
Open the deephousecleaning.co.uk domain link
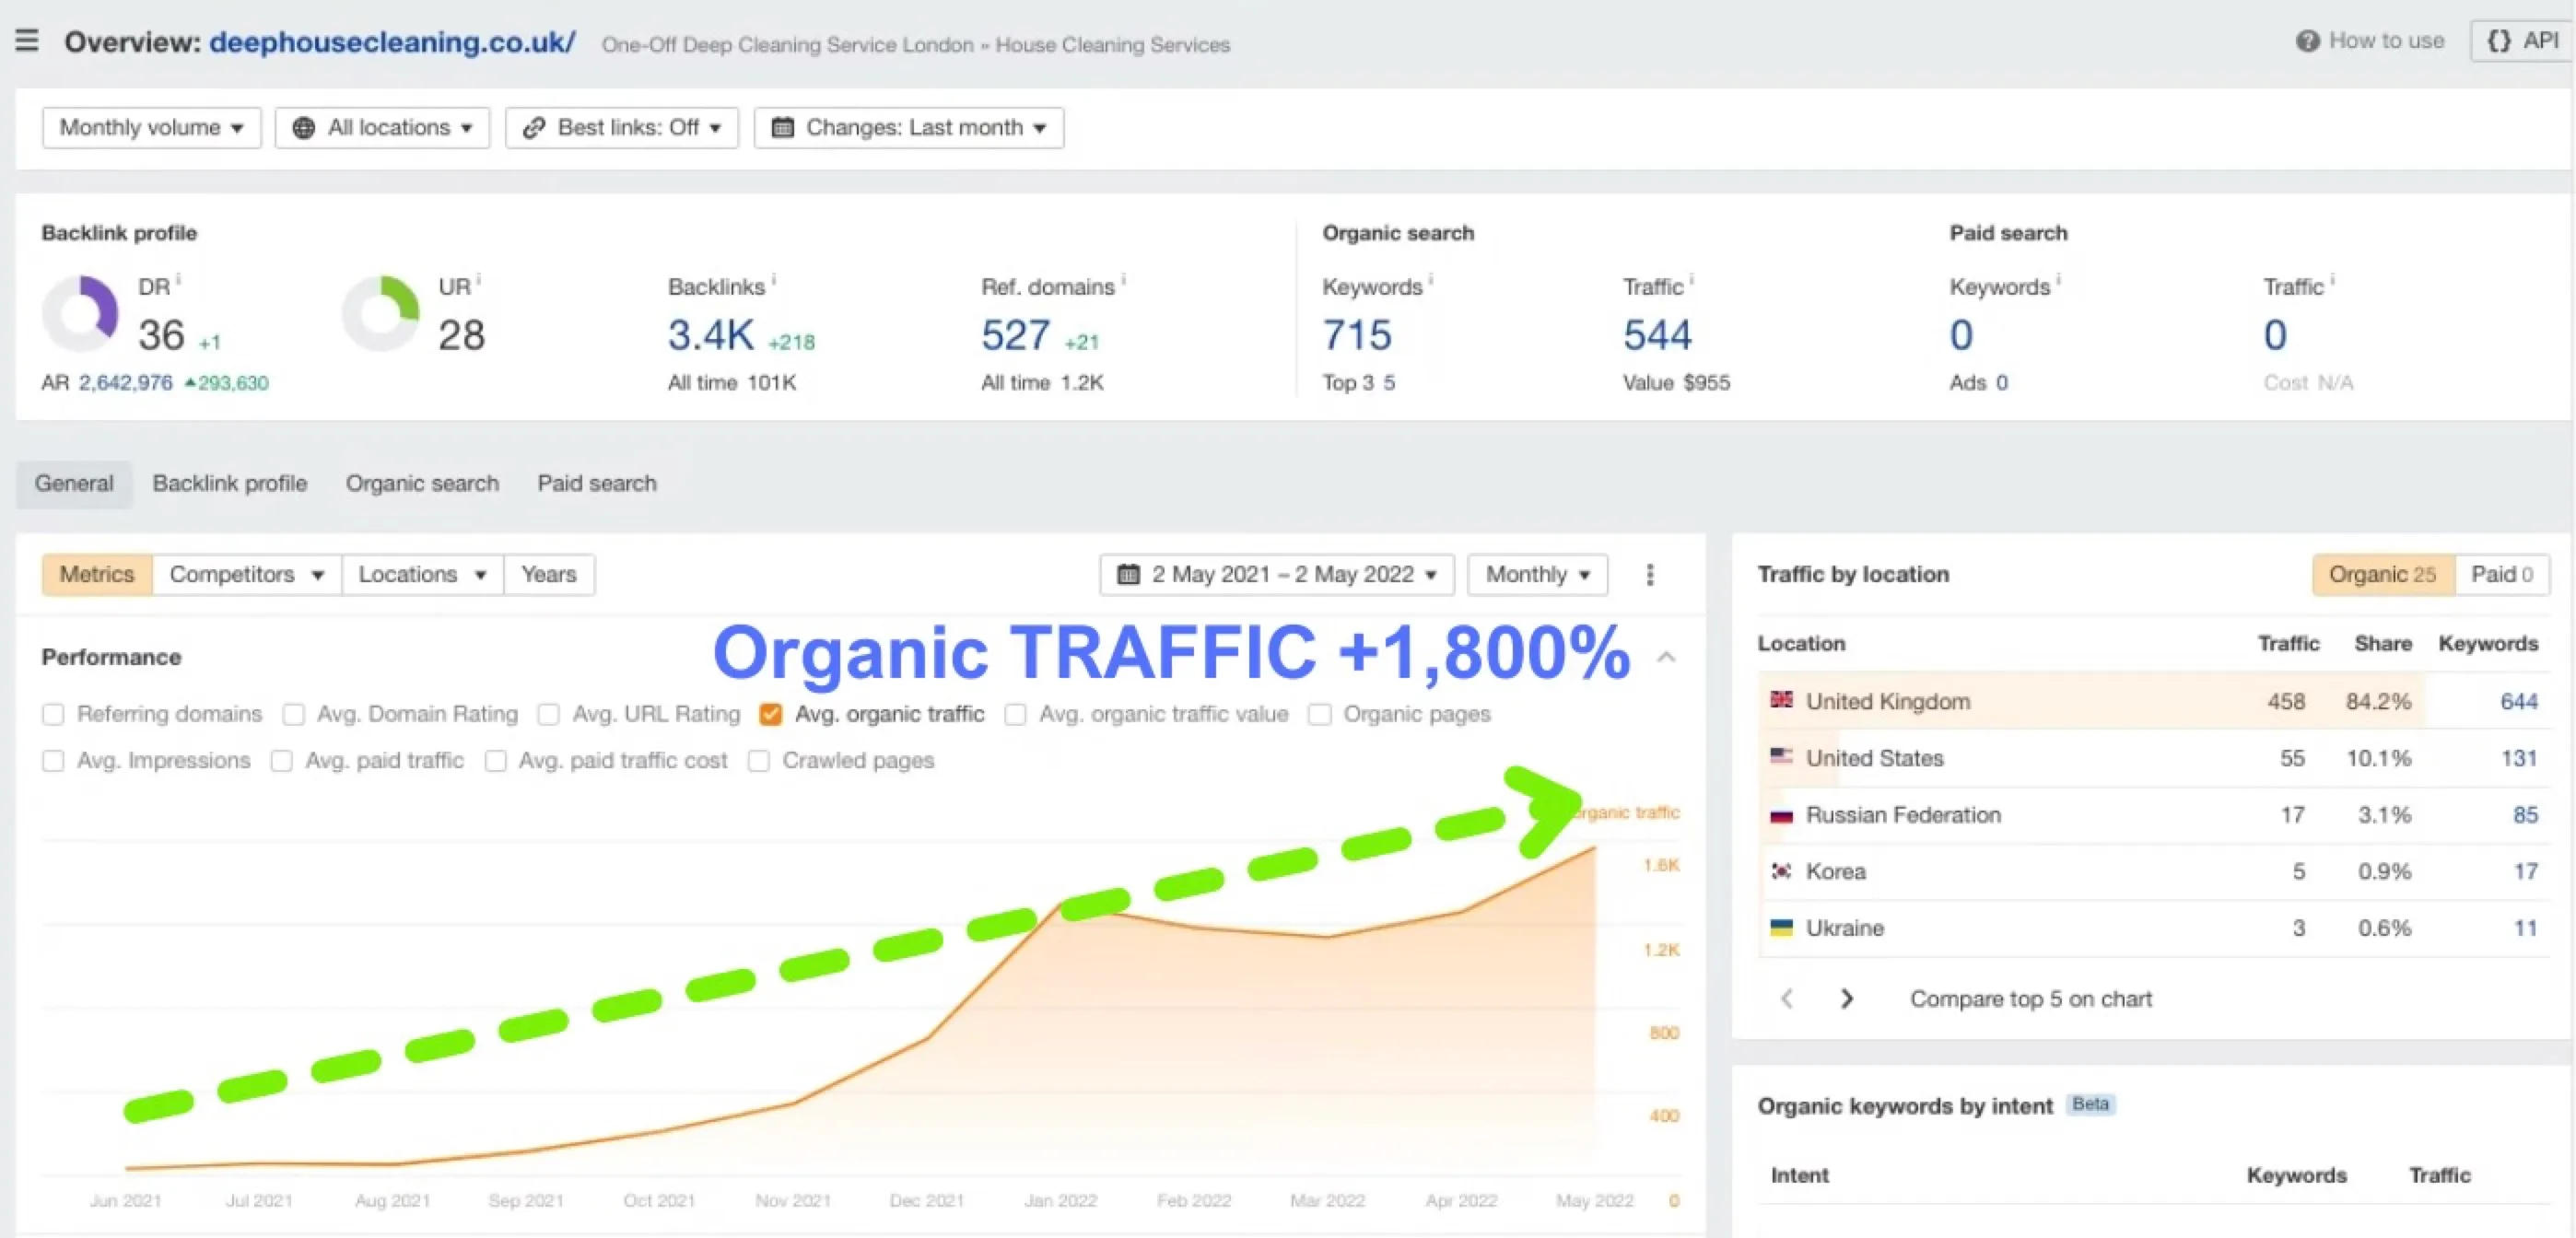pyautogui.click(x=392, y=42)
